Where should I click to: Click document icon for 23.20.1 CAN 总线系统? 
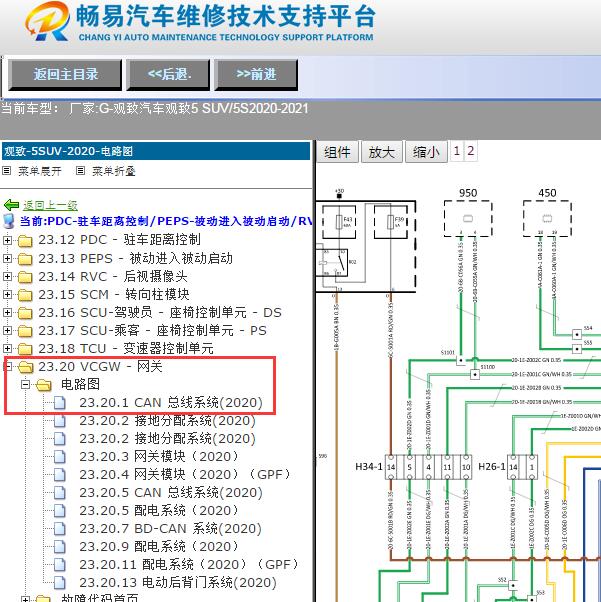pyautogui.click(x=60, y=403)
